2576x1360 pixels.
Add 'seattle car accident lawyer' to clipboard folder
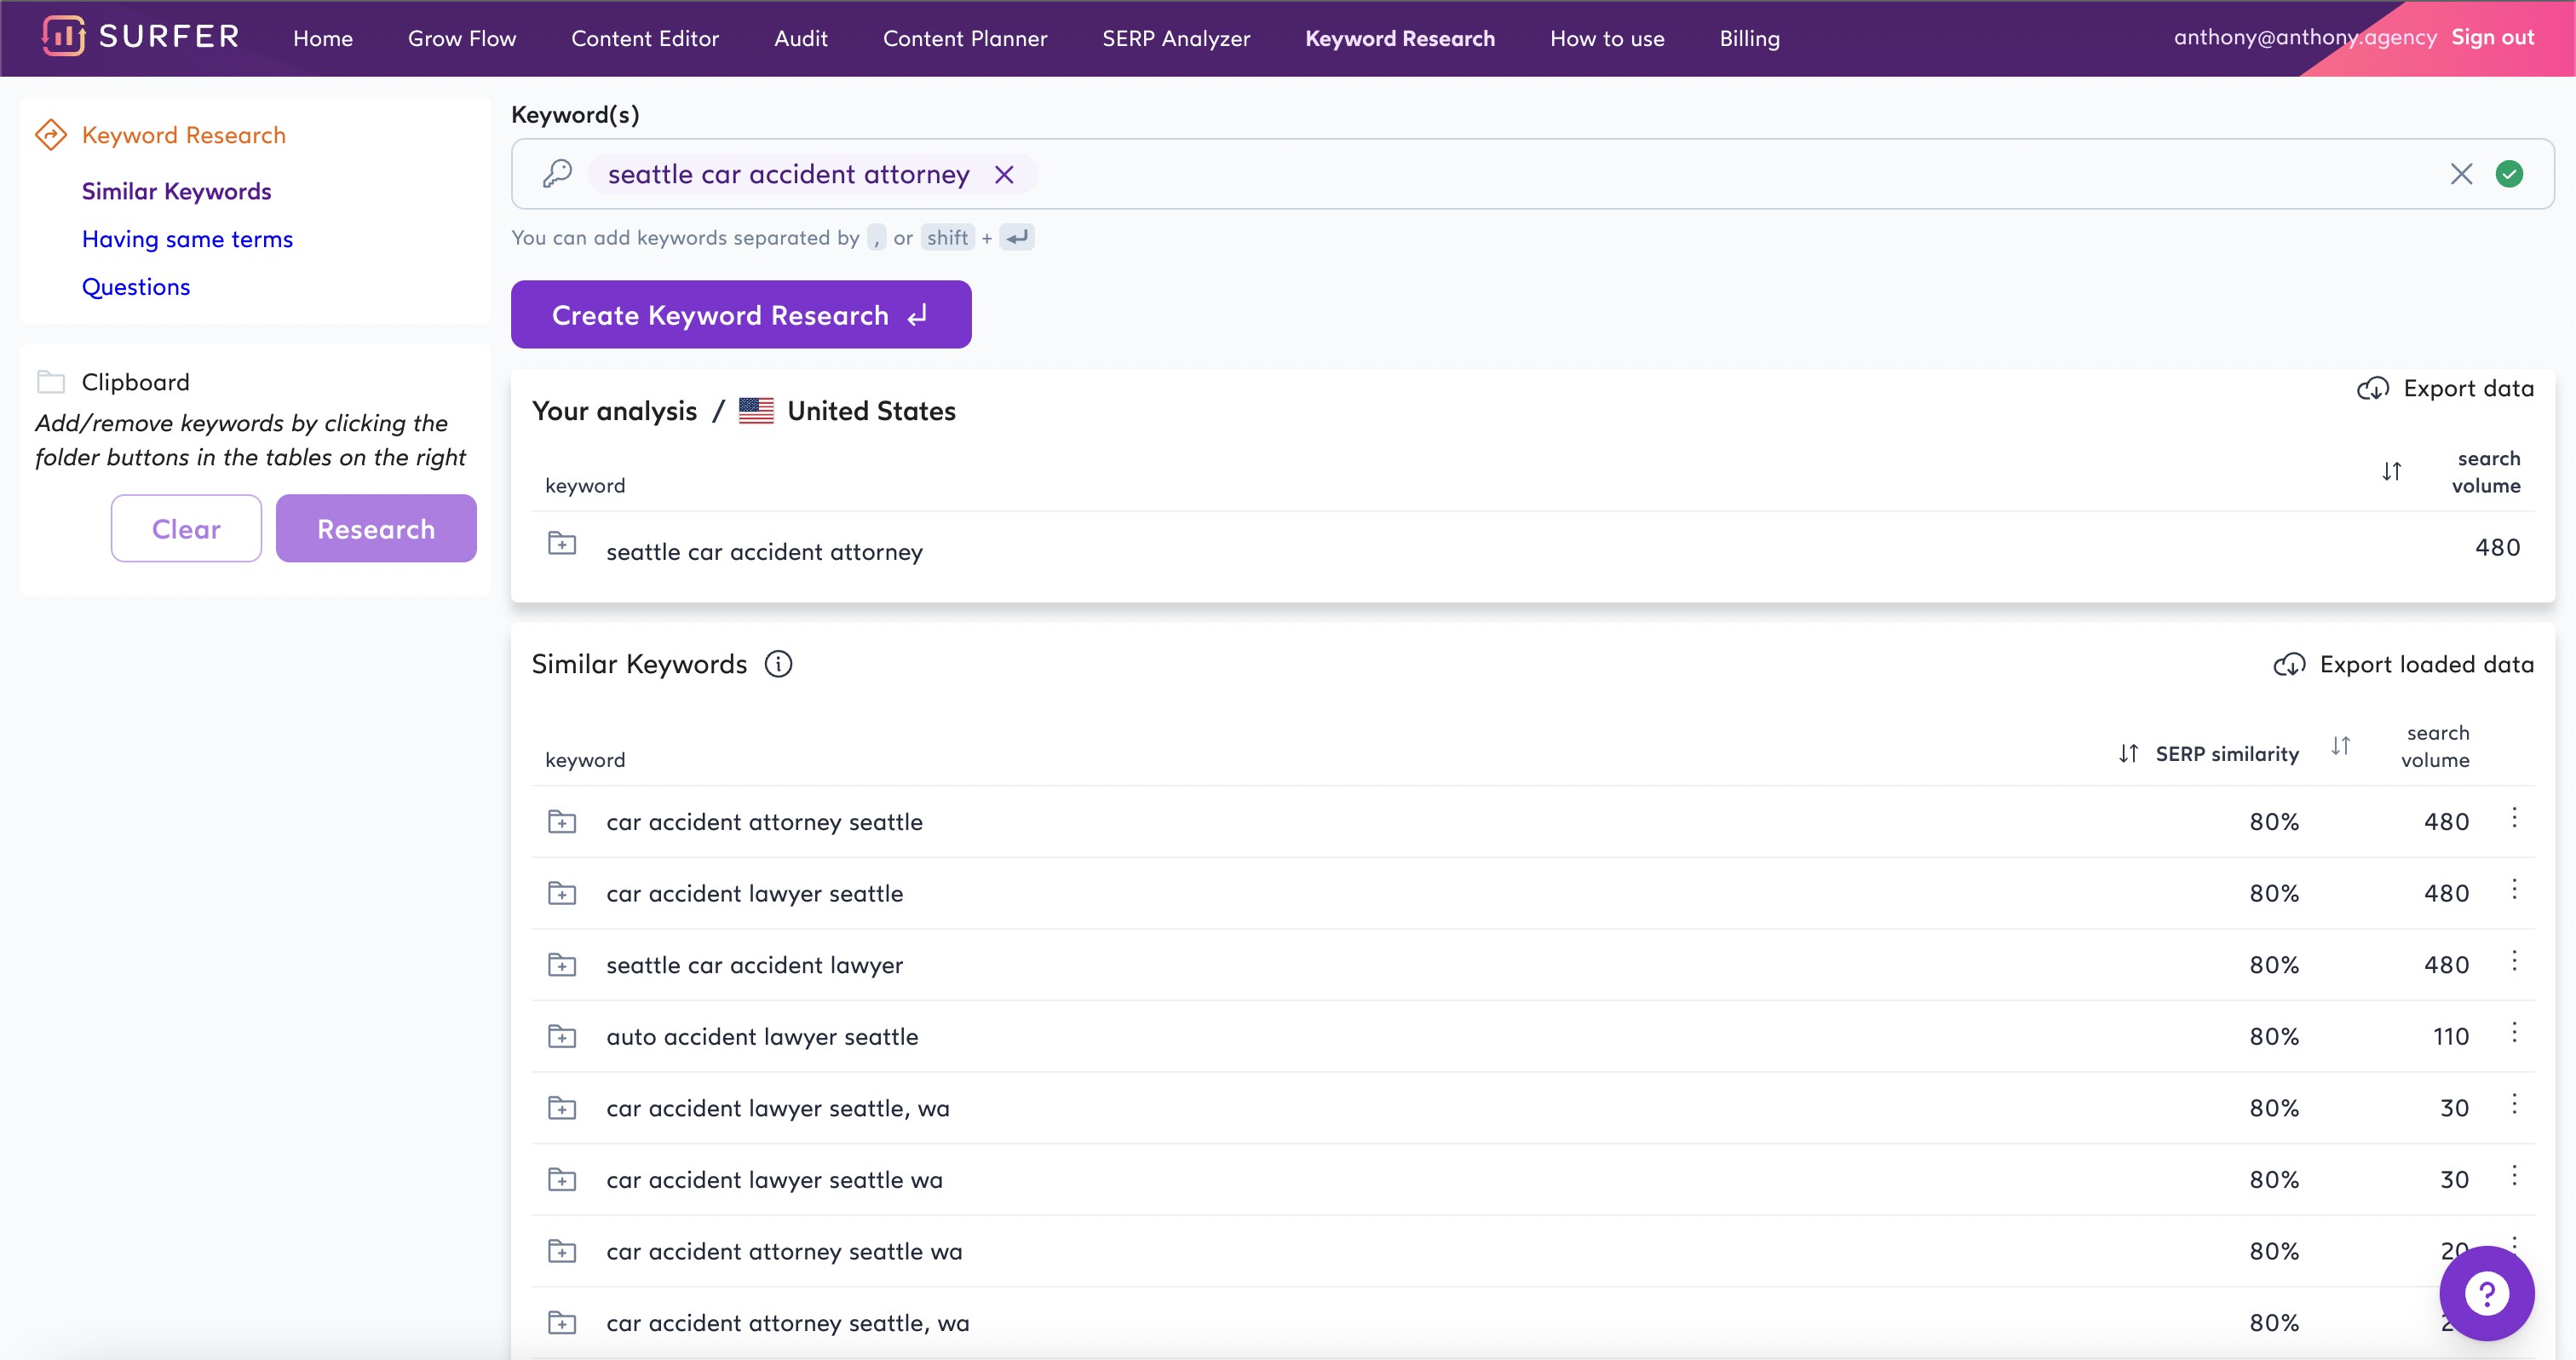click(562, 965)
